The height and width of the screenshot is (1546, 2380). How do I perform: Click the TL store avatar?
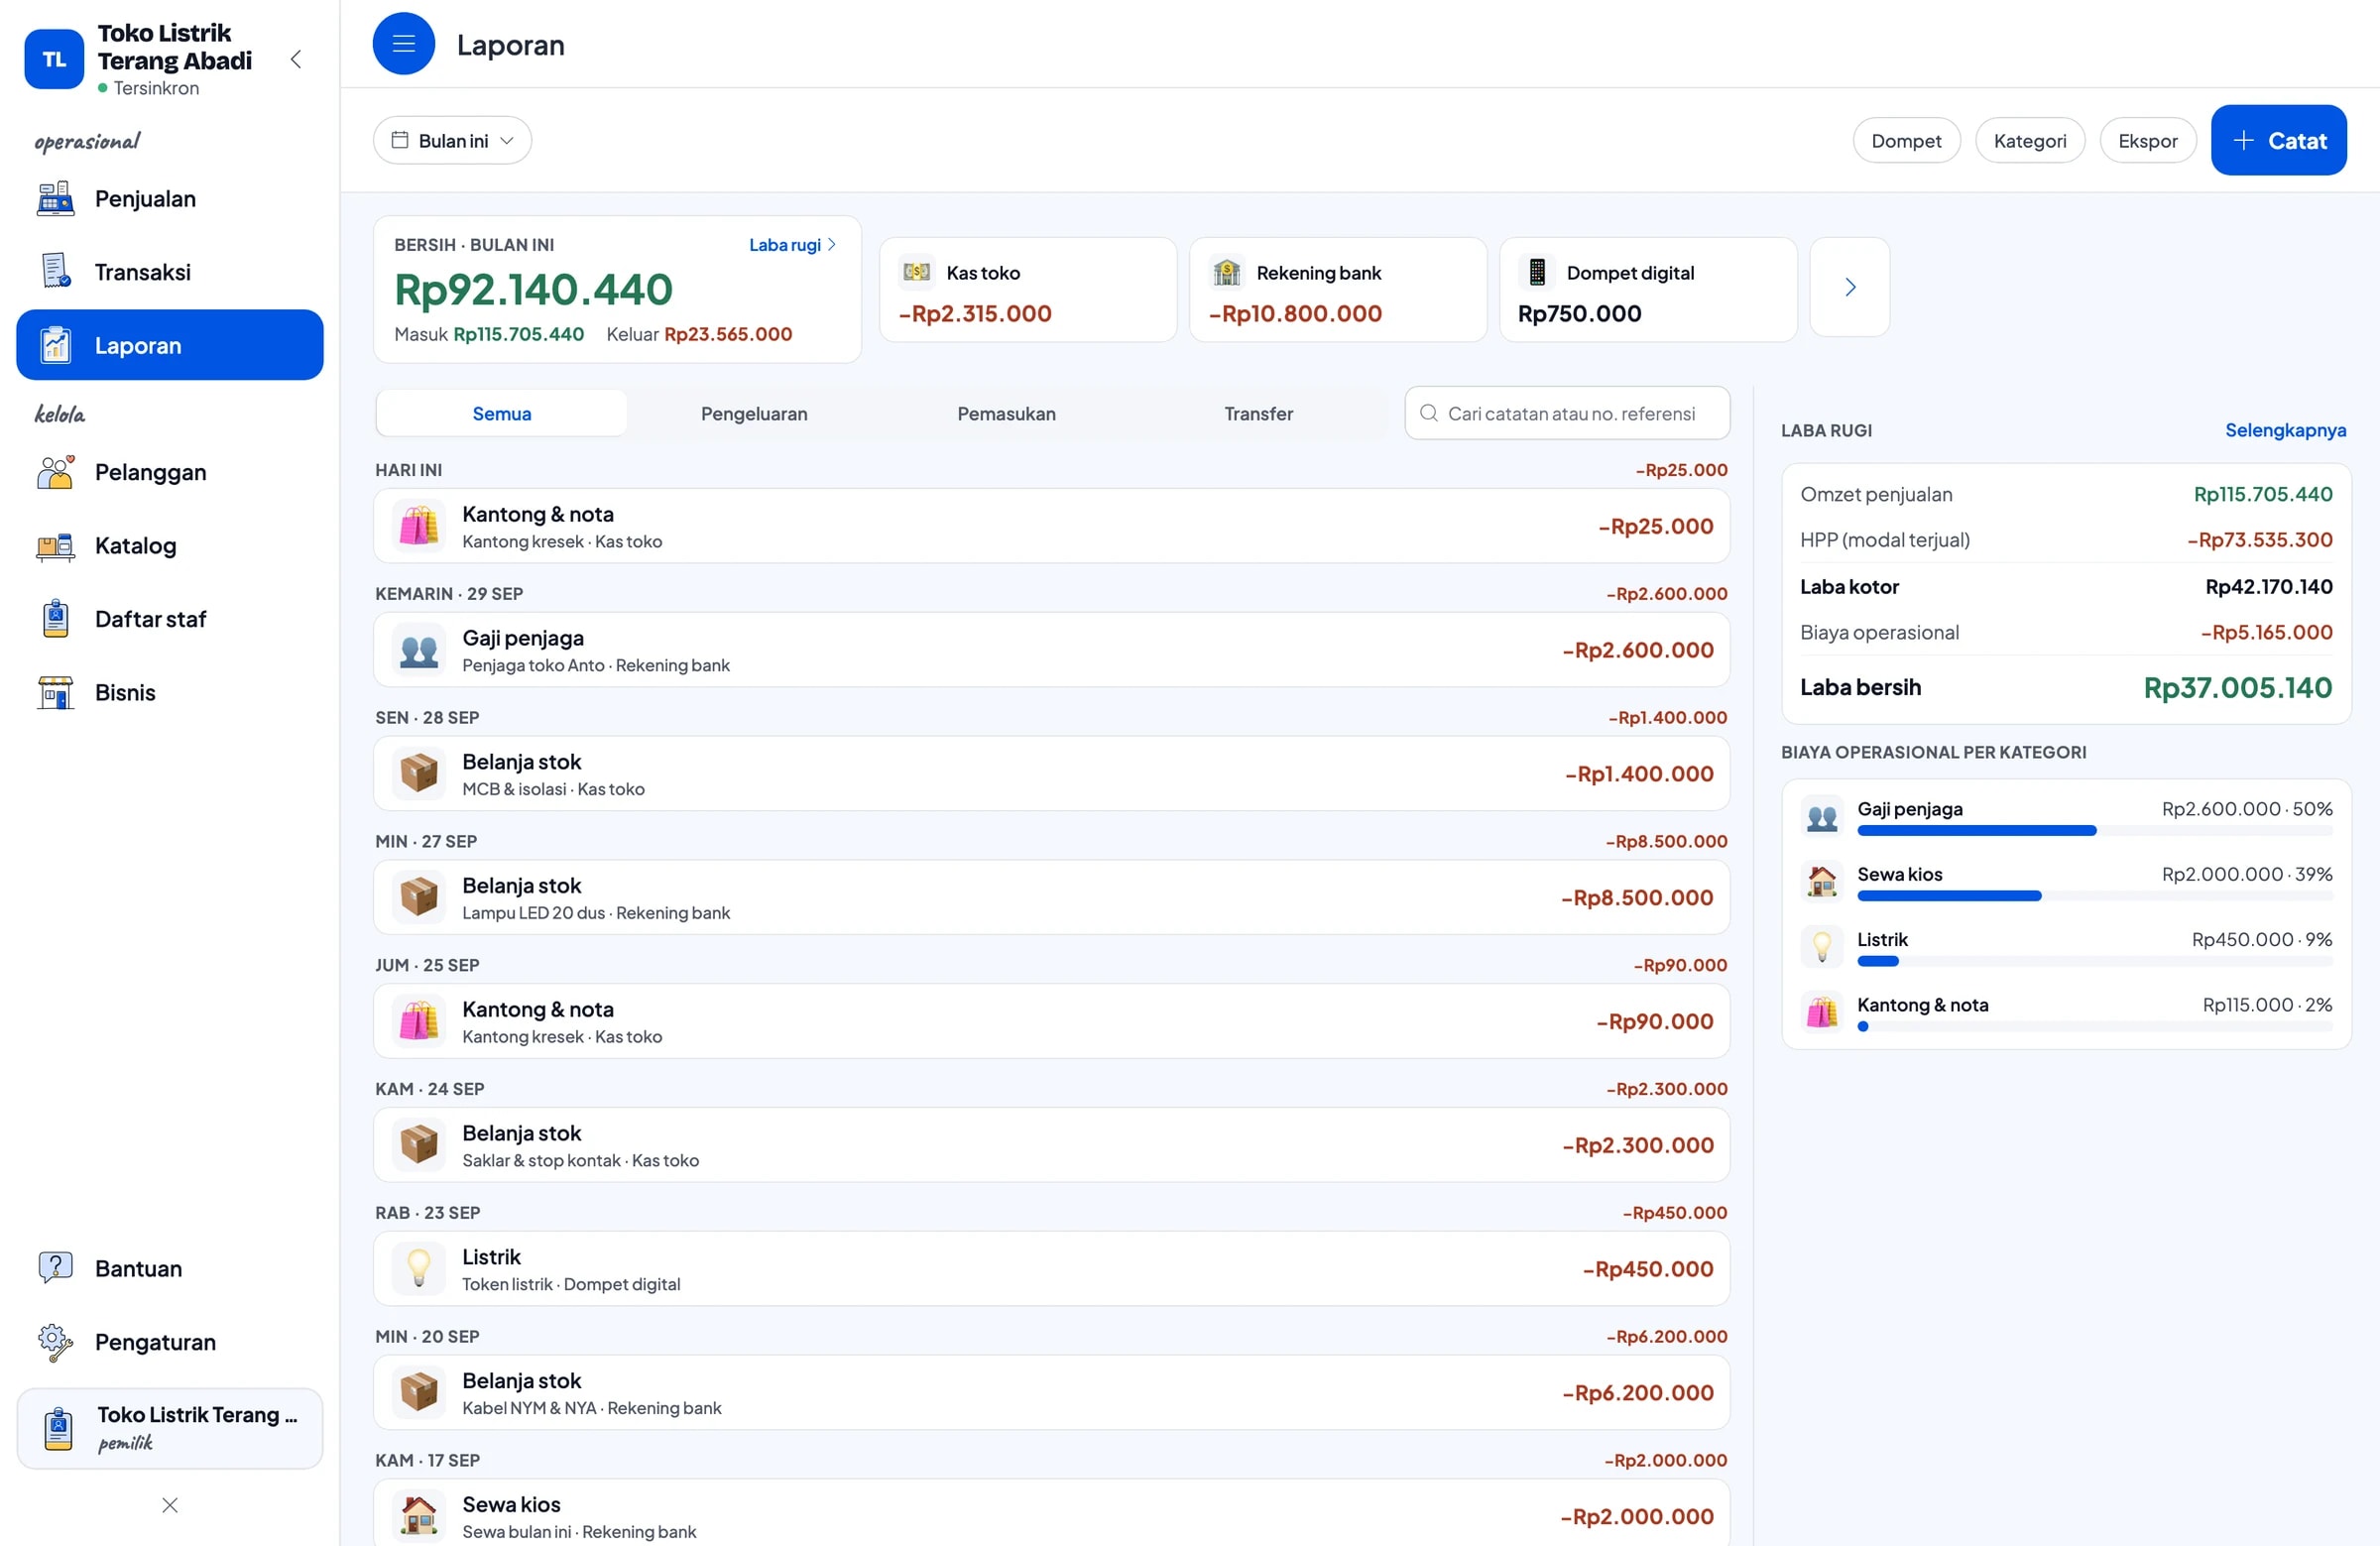point(54,59)
